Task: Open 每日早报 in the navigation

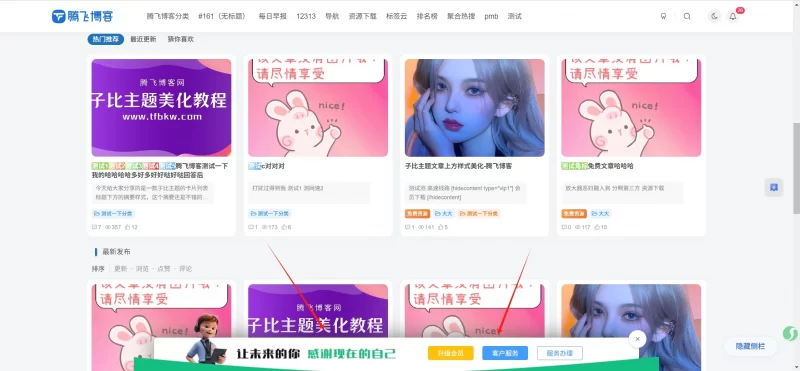Action: coord(272,16)
